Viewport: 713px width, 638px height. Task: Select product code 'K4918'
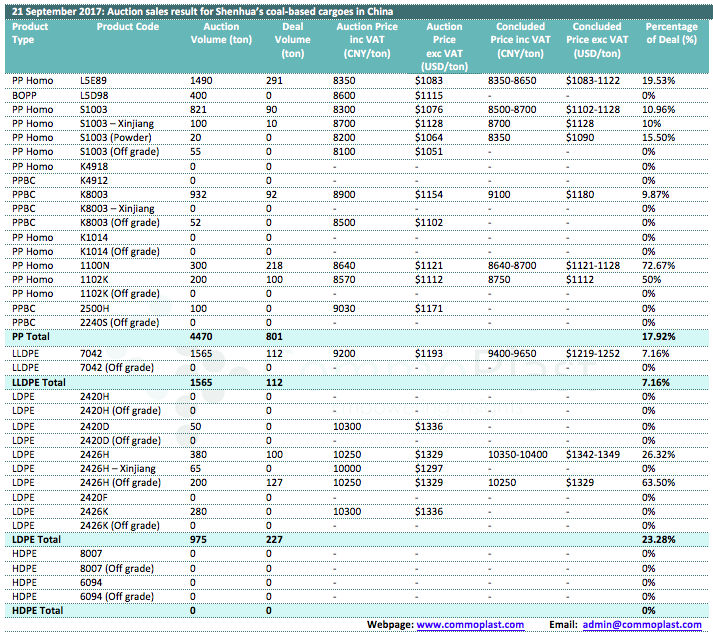tap(94, 166)
